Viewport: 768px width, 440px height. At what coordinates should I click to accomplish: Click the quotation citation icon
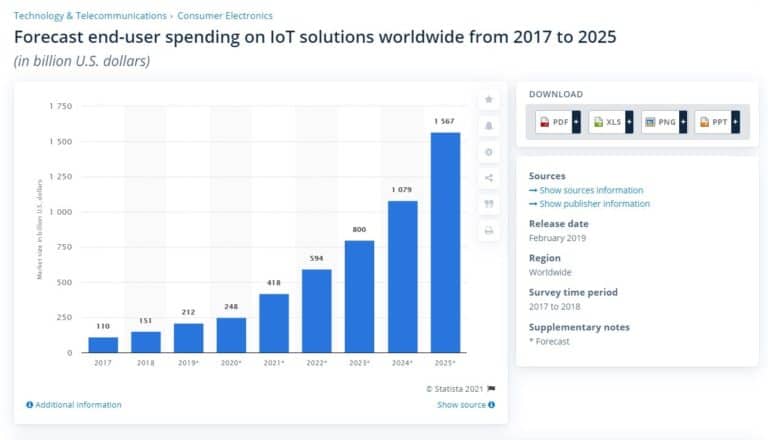pos(488,204)
